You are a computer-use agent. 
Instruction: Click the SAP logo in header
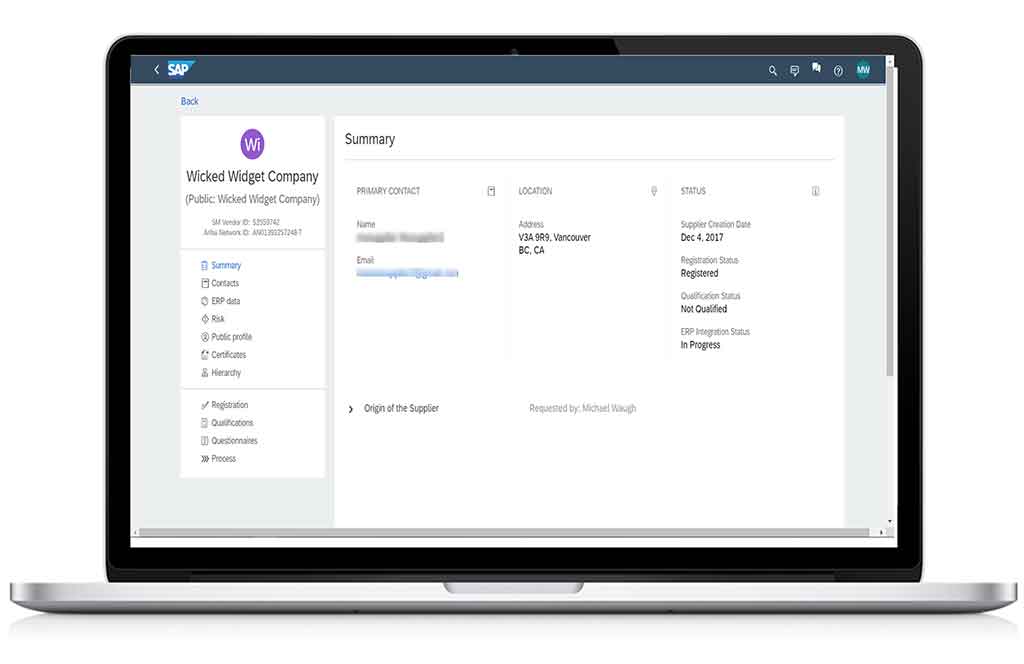click(180, 69)
